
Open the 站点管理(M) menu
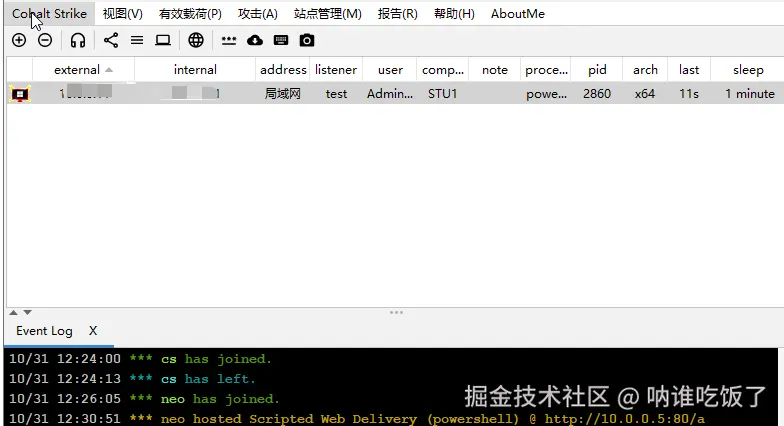(x=328, y=14)
